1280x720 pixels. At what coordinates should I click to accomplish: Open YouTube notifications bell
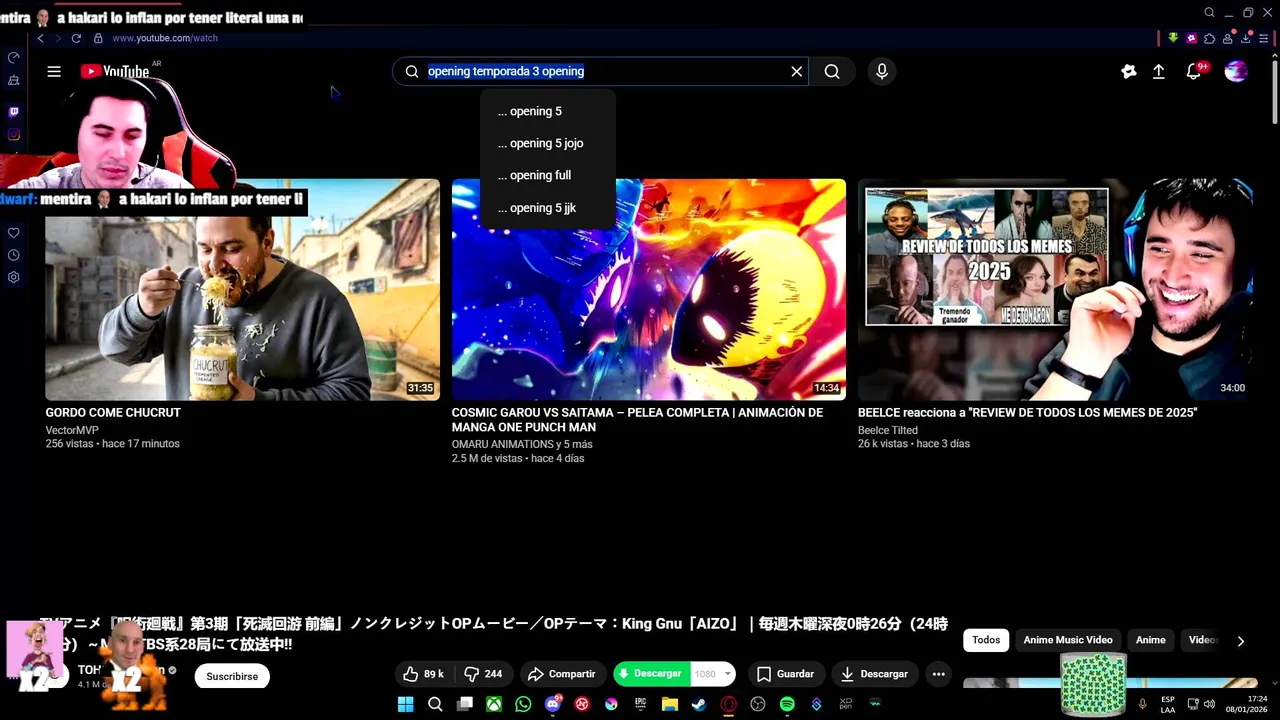1193,71
